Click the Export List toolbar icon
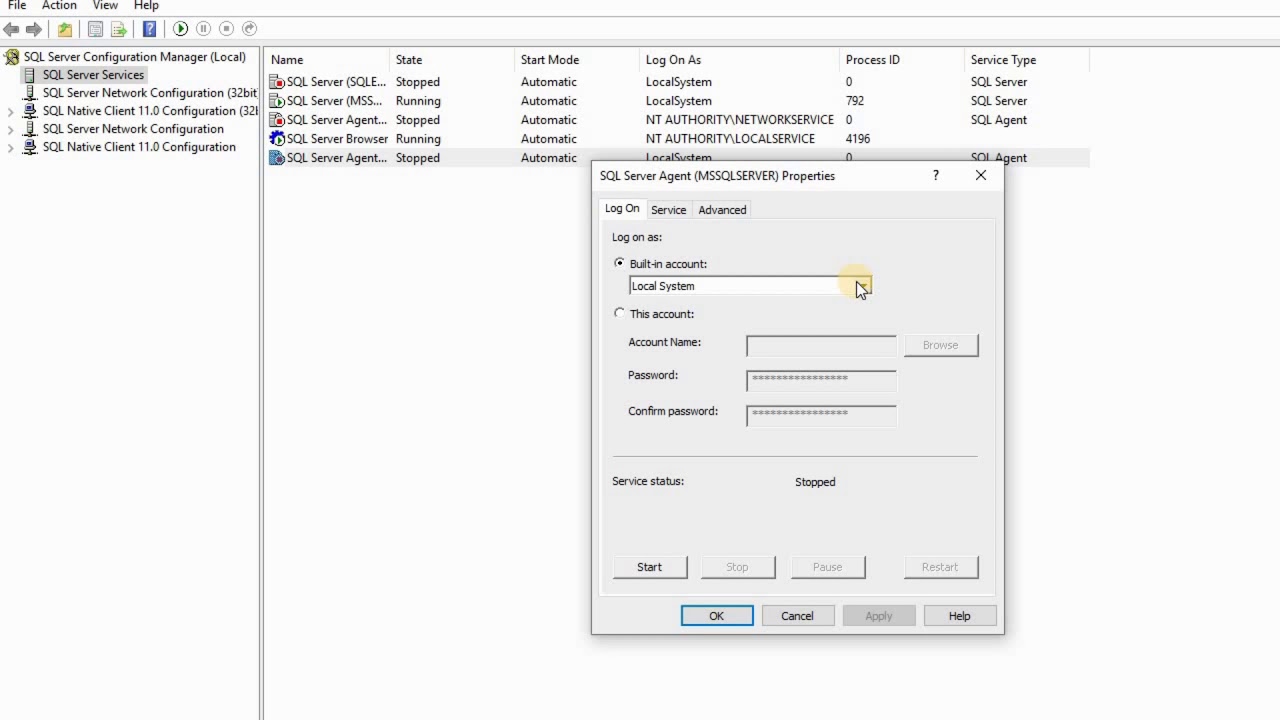 pyautogui.click(x=119, y=29)
